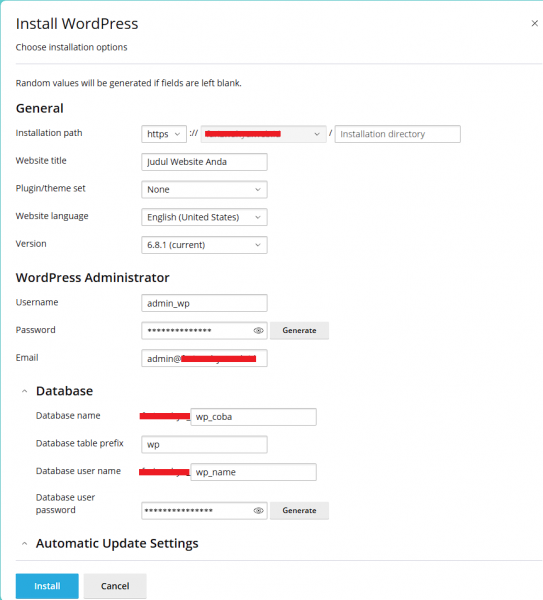Viewport: 543px width, 600px height.
Task: Select a different WordPress version
Action: pos(204,245)
